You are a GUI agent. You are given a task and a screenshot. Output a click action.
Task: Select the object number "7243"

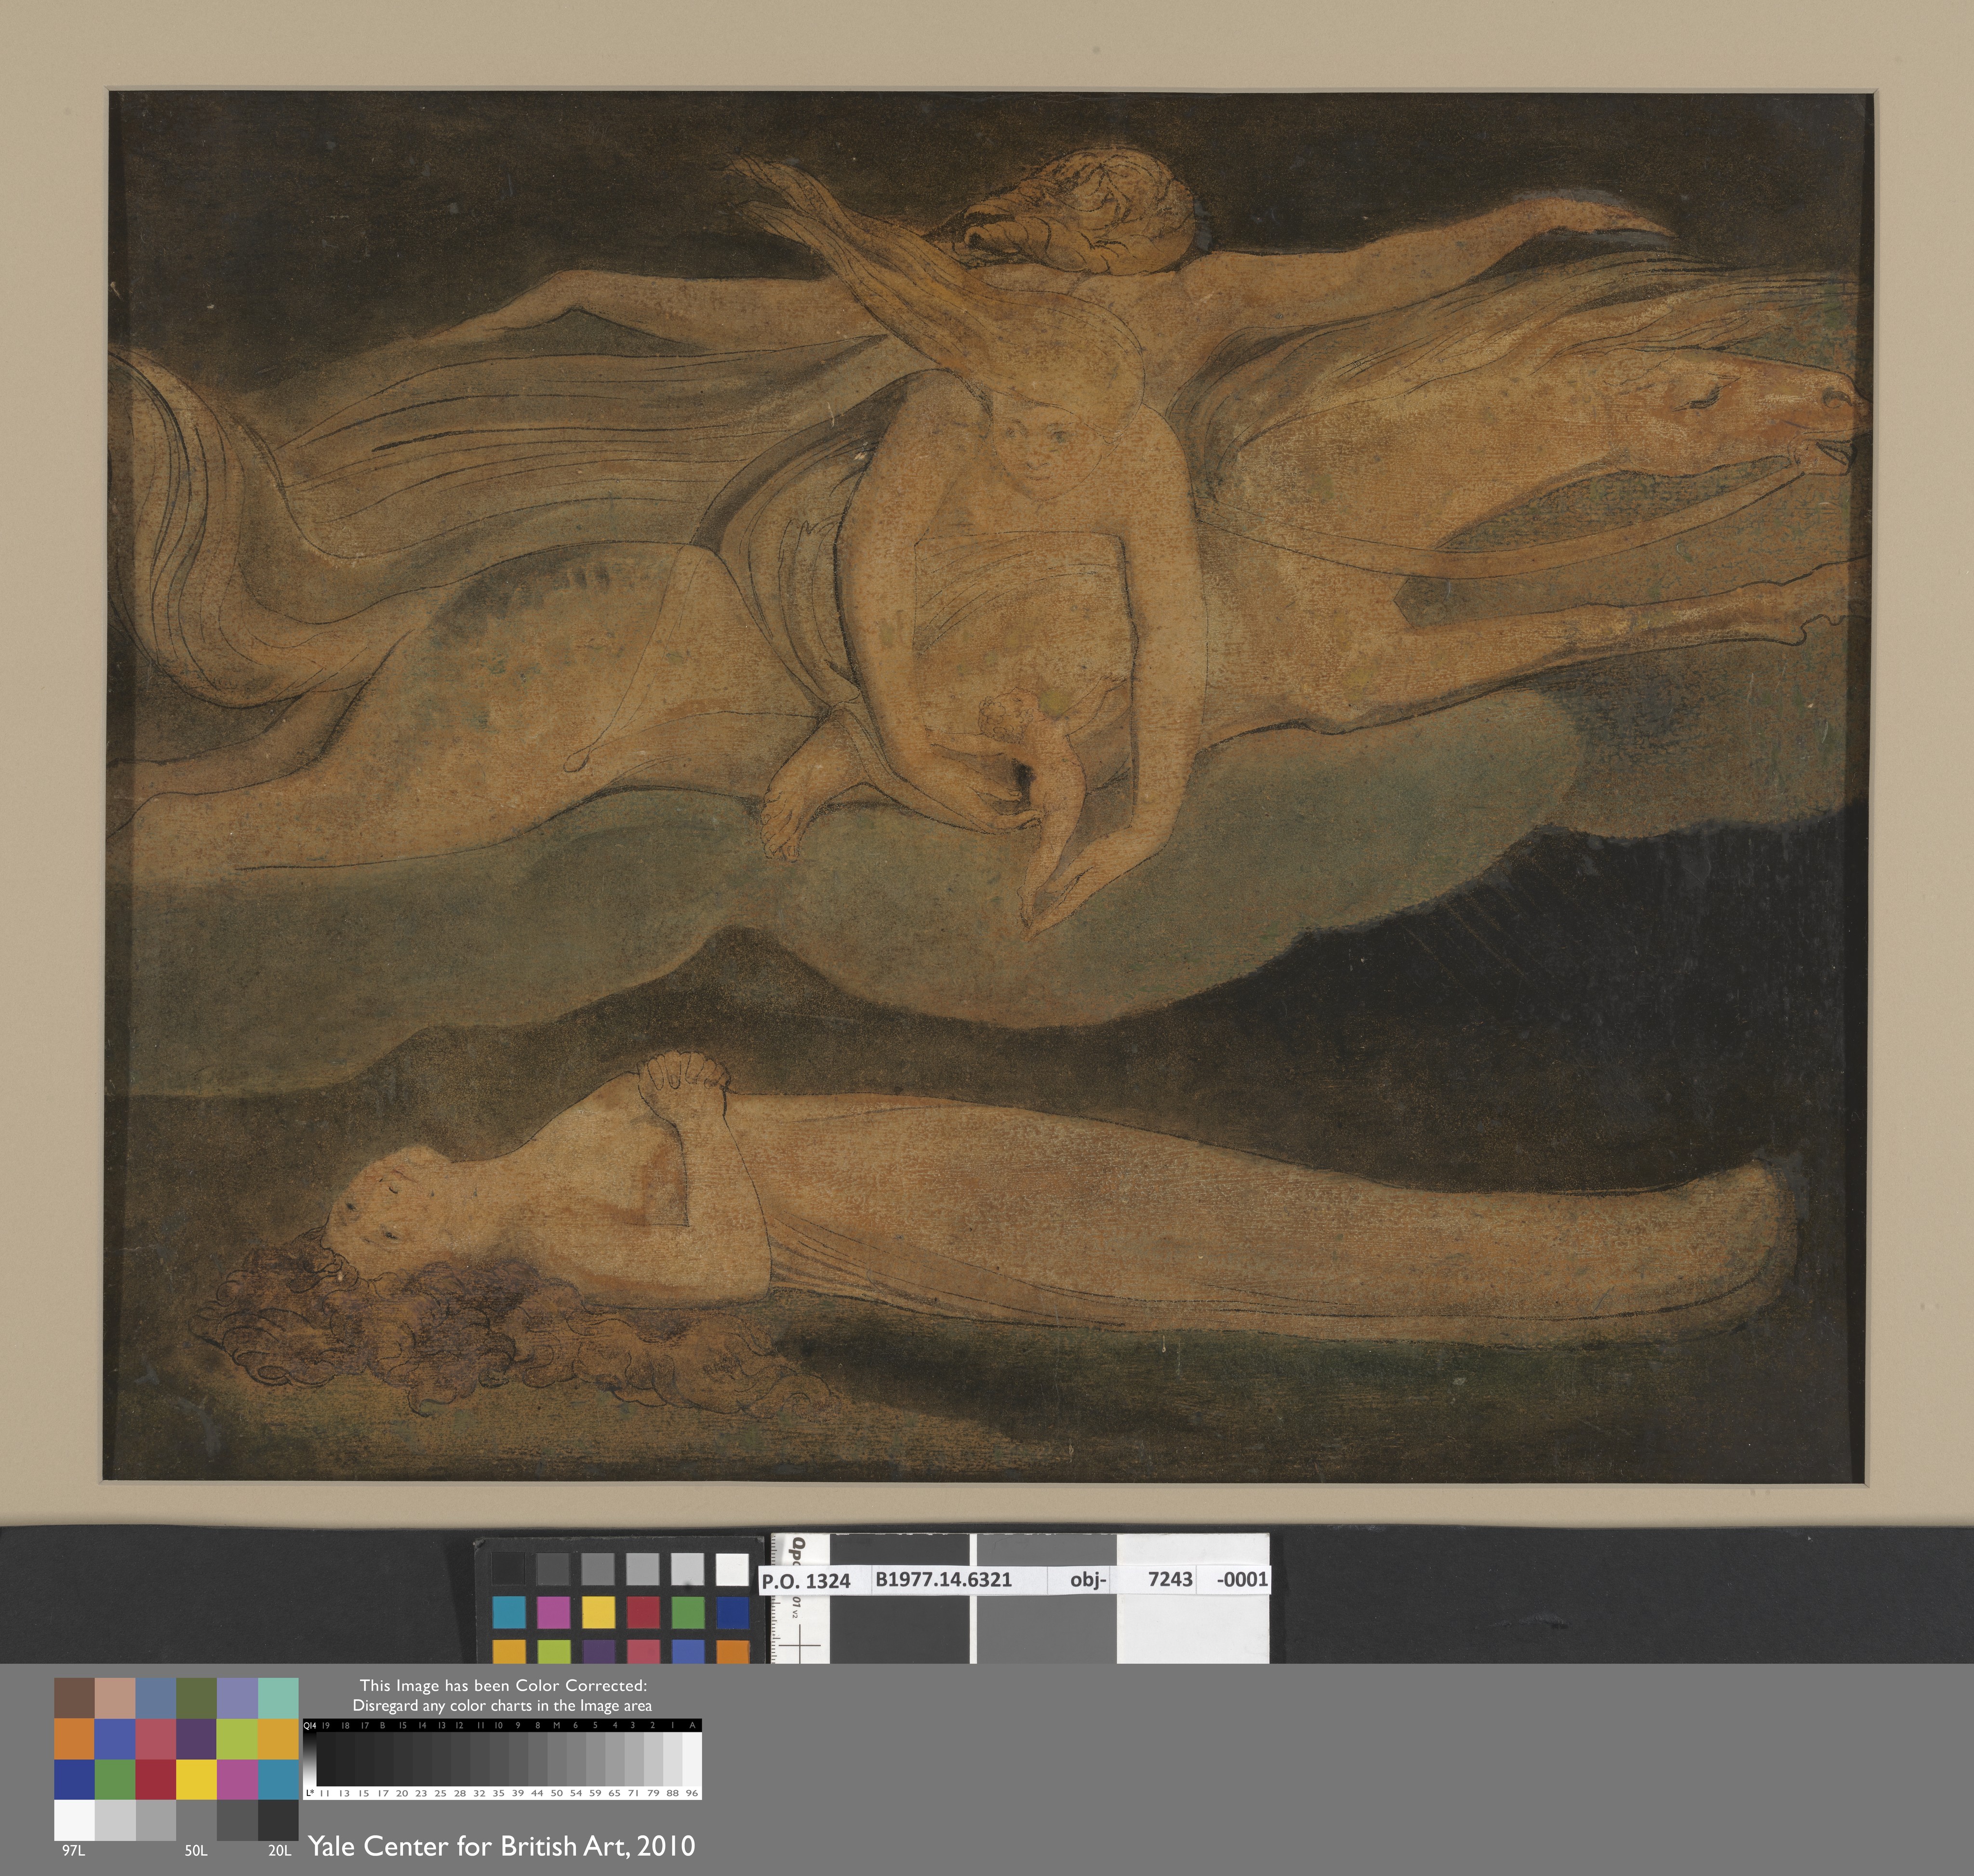[1170, 1578]
